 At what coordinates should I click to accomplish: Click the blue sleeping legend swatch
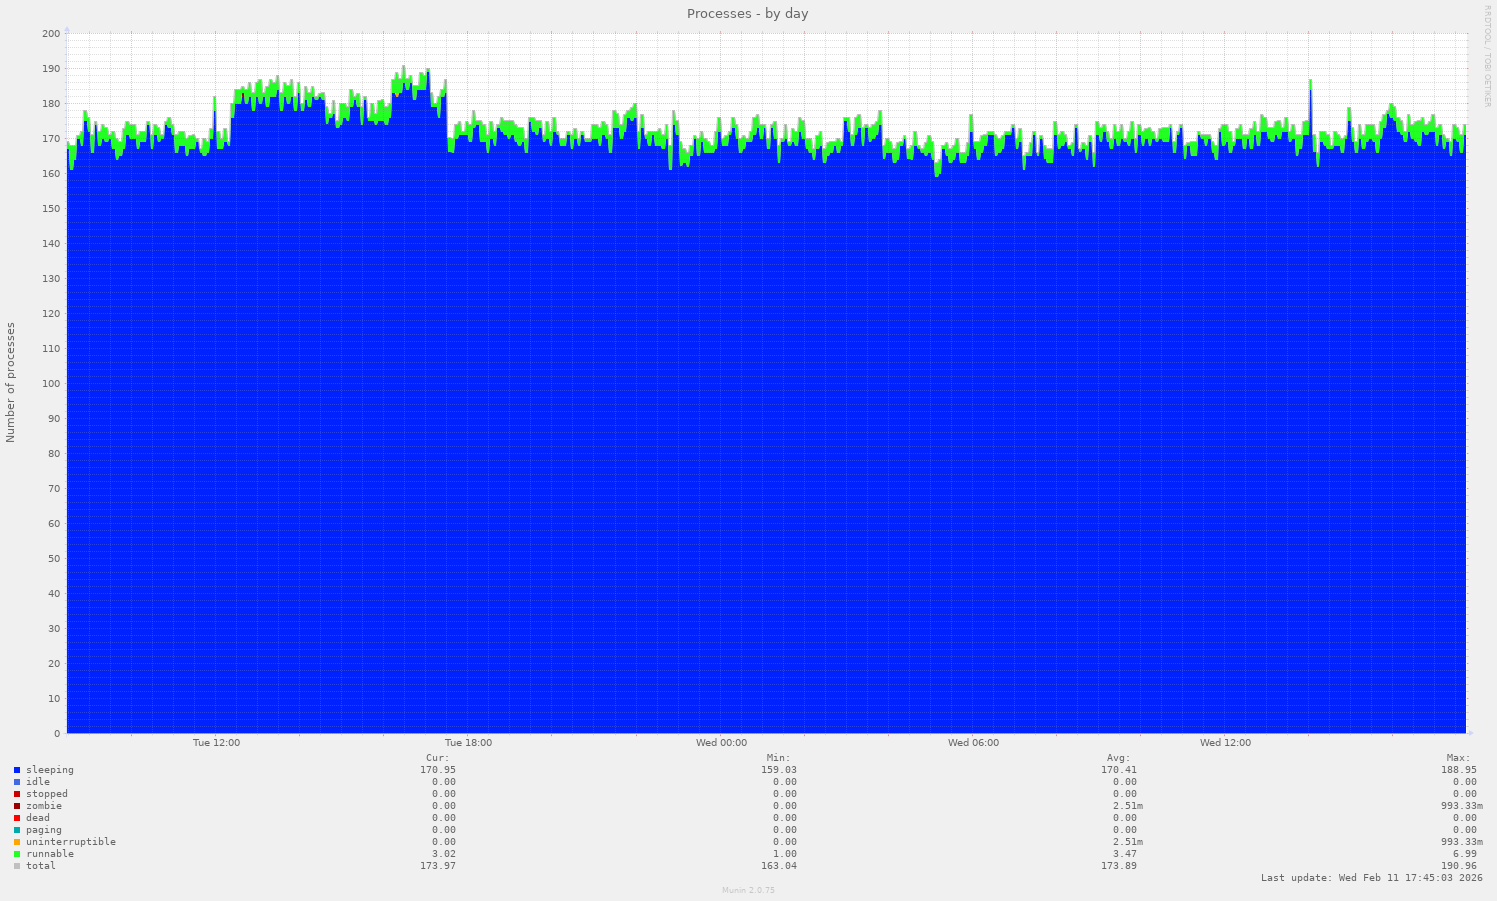pyautogui.click(x=17, y=770)
